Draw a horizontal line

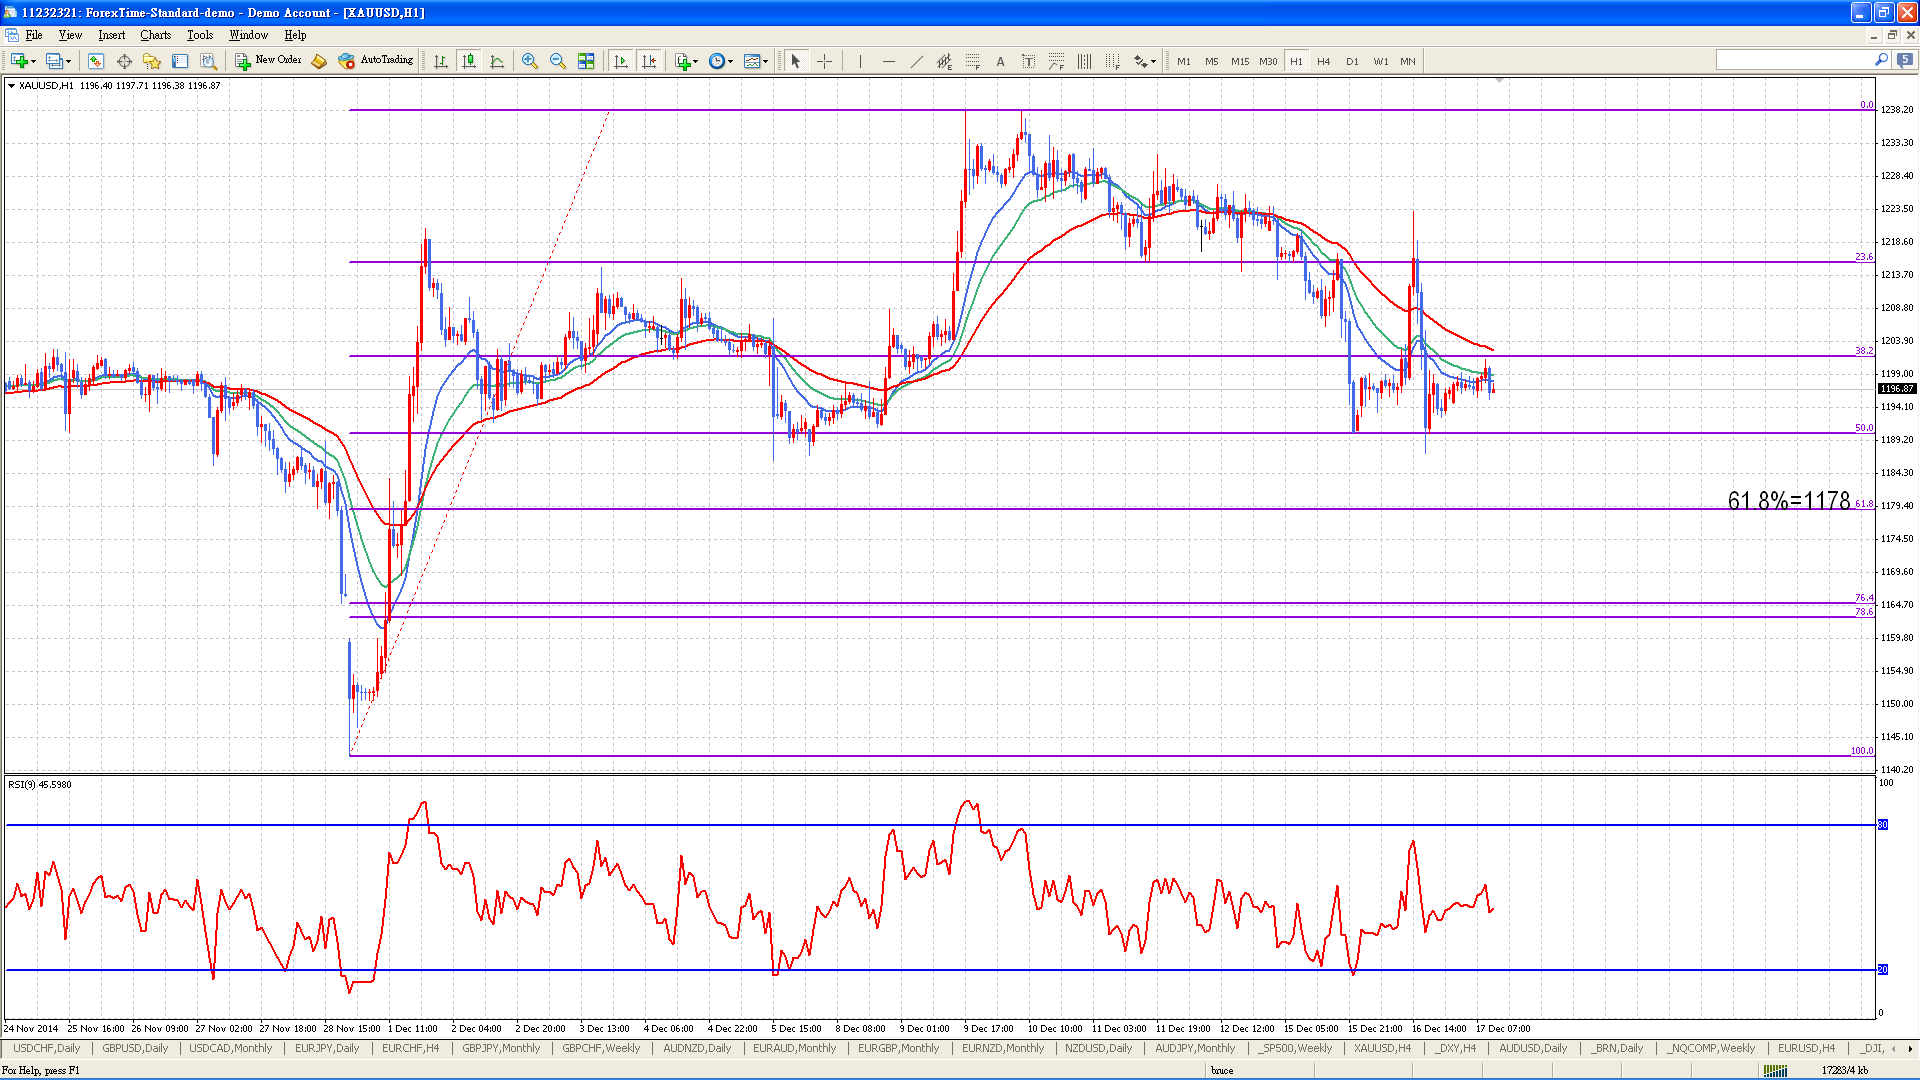click(888, 61)
